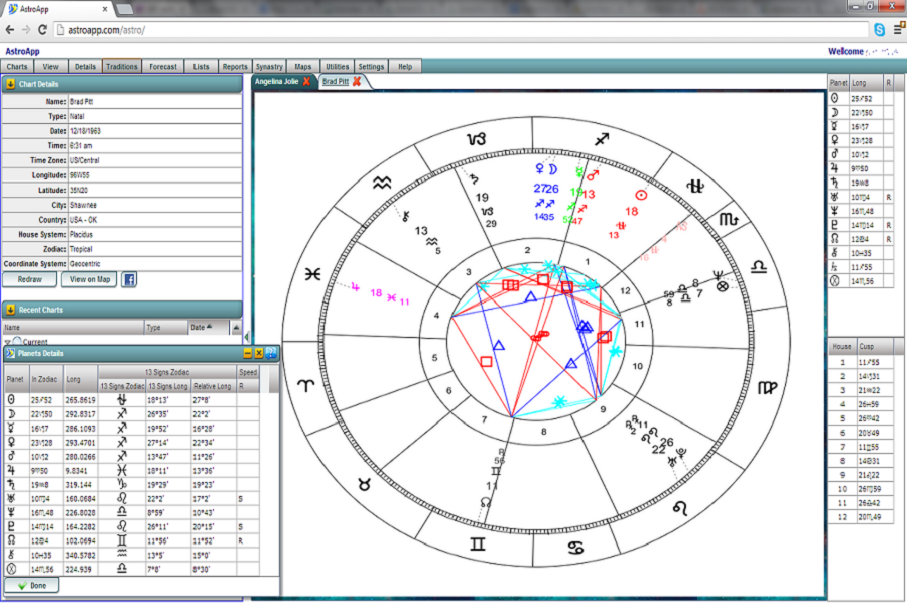Image resolution: width=907 pixels, height=605 pixels.
Task: Collapse the Recent Charts panel
Action: (10, 310)
